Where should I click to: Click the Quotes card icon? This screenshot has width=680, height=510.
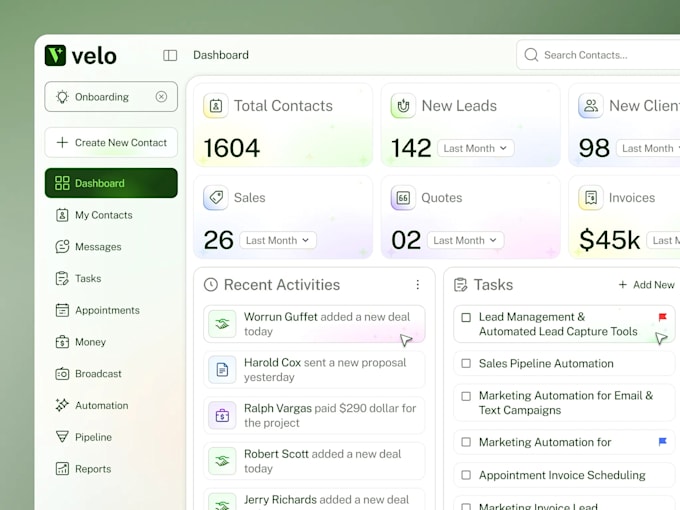pyautogui.click(x=403, y=198)
